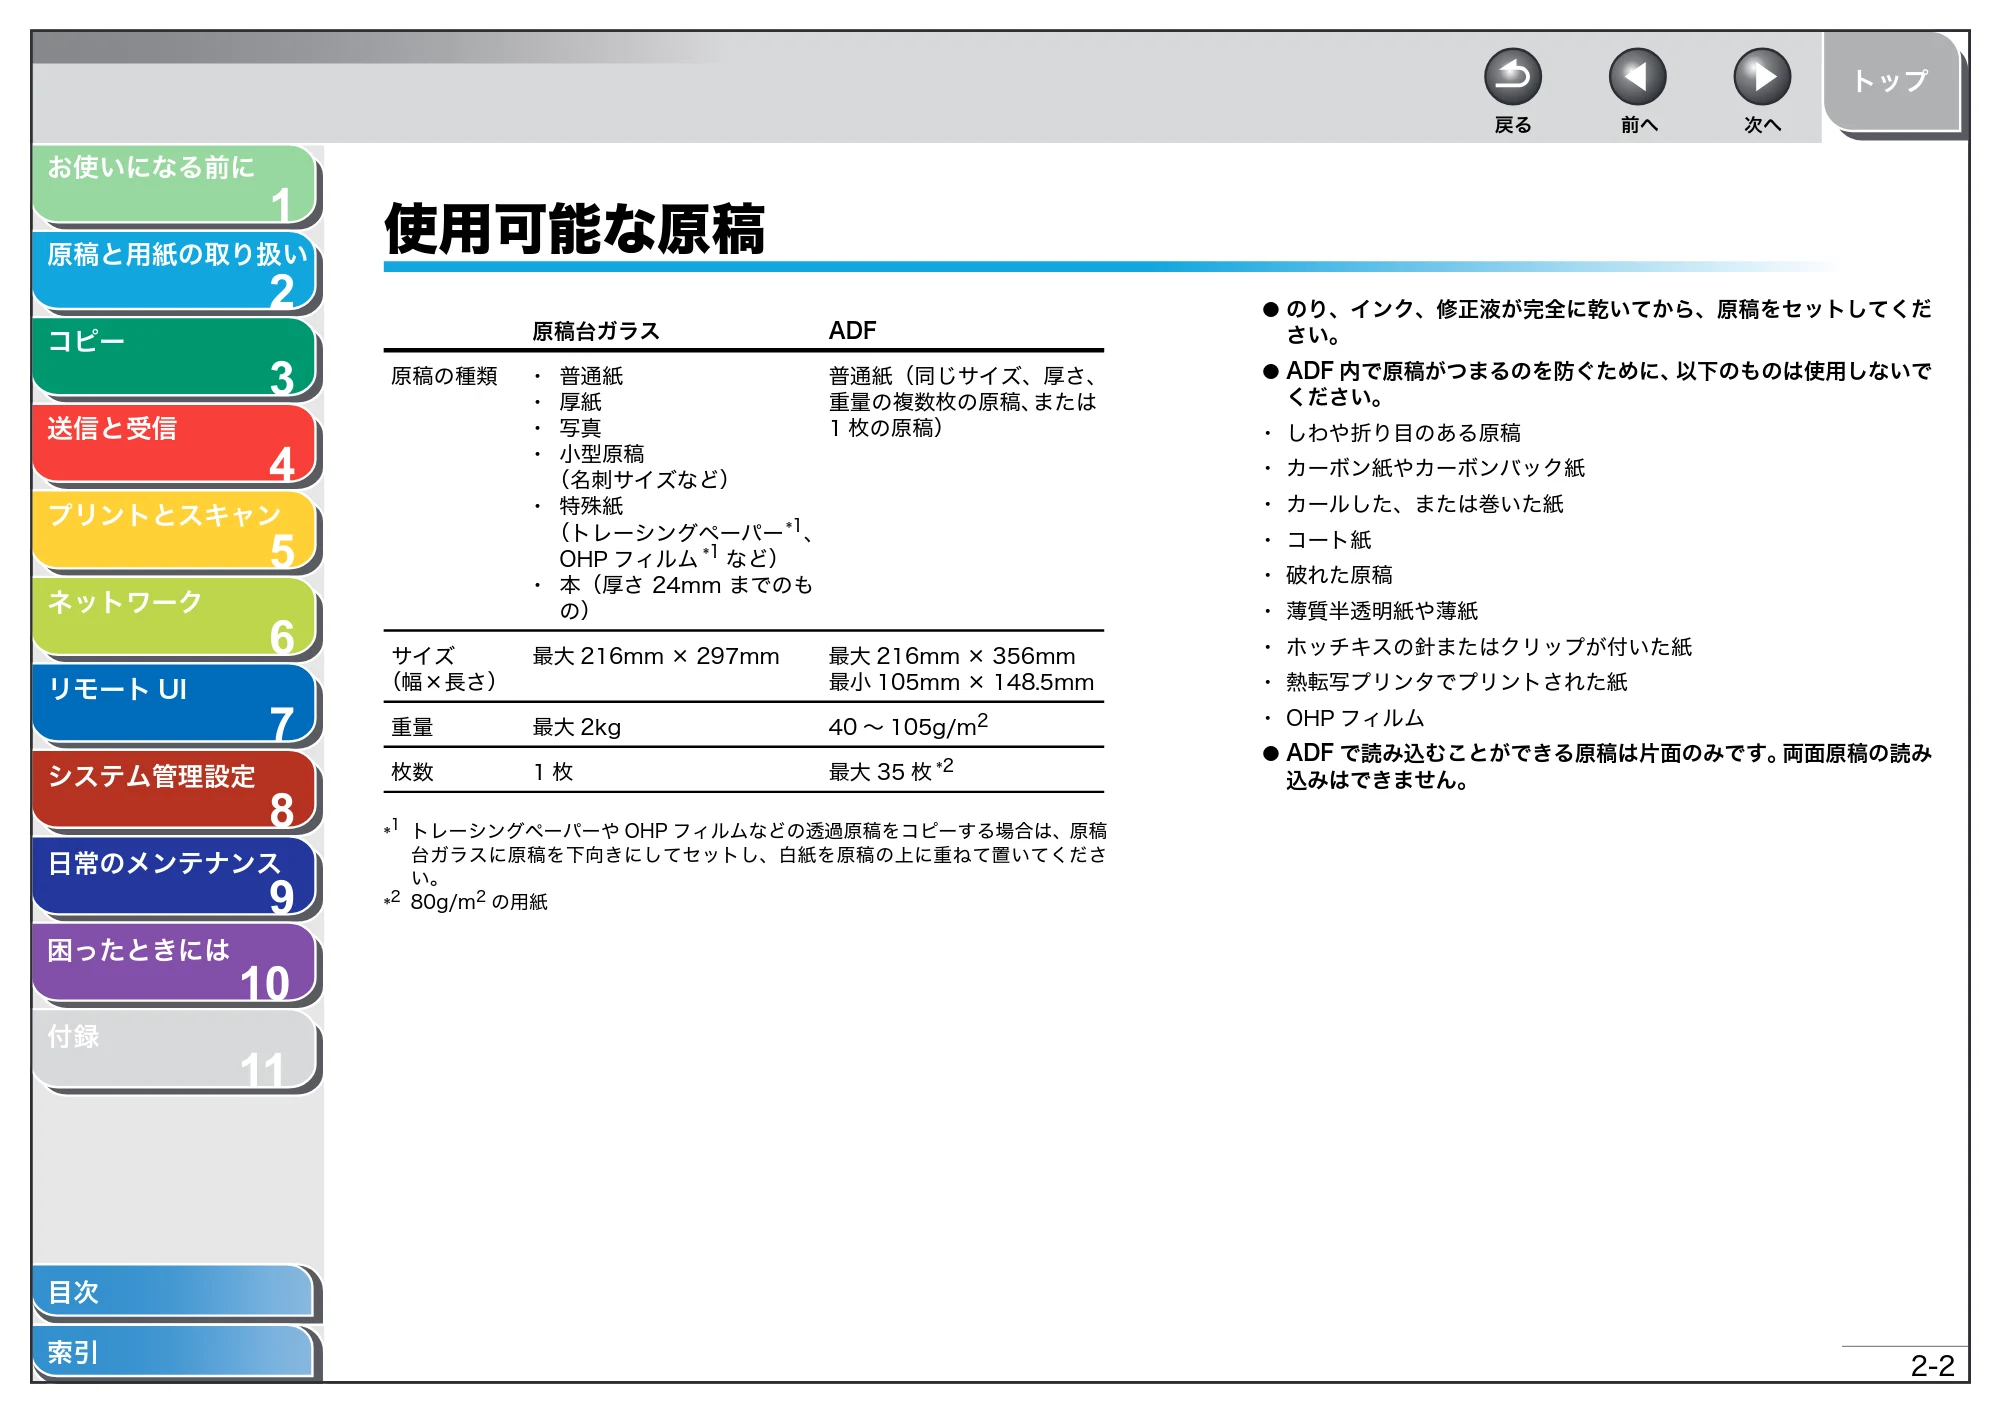The width and height of the screenshot is (2000, 1414).
Task: Click the ADF column header
Action: tap(852, 331)
